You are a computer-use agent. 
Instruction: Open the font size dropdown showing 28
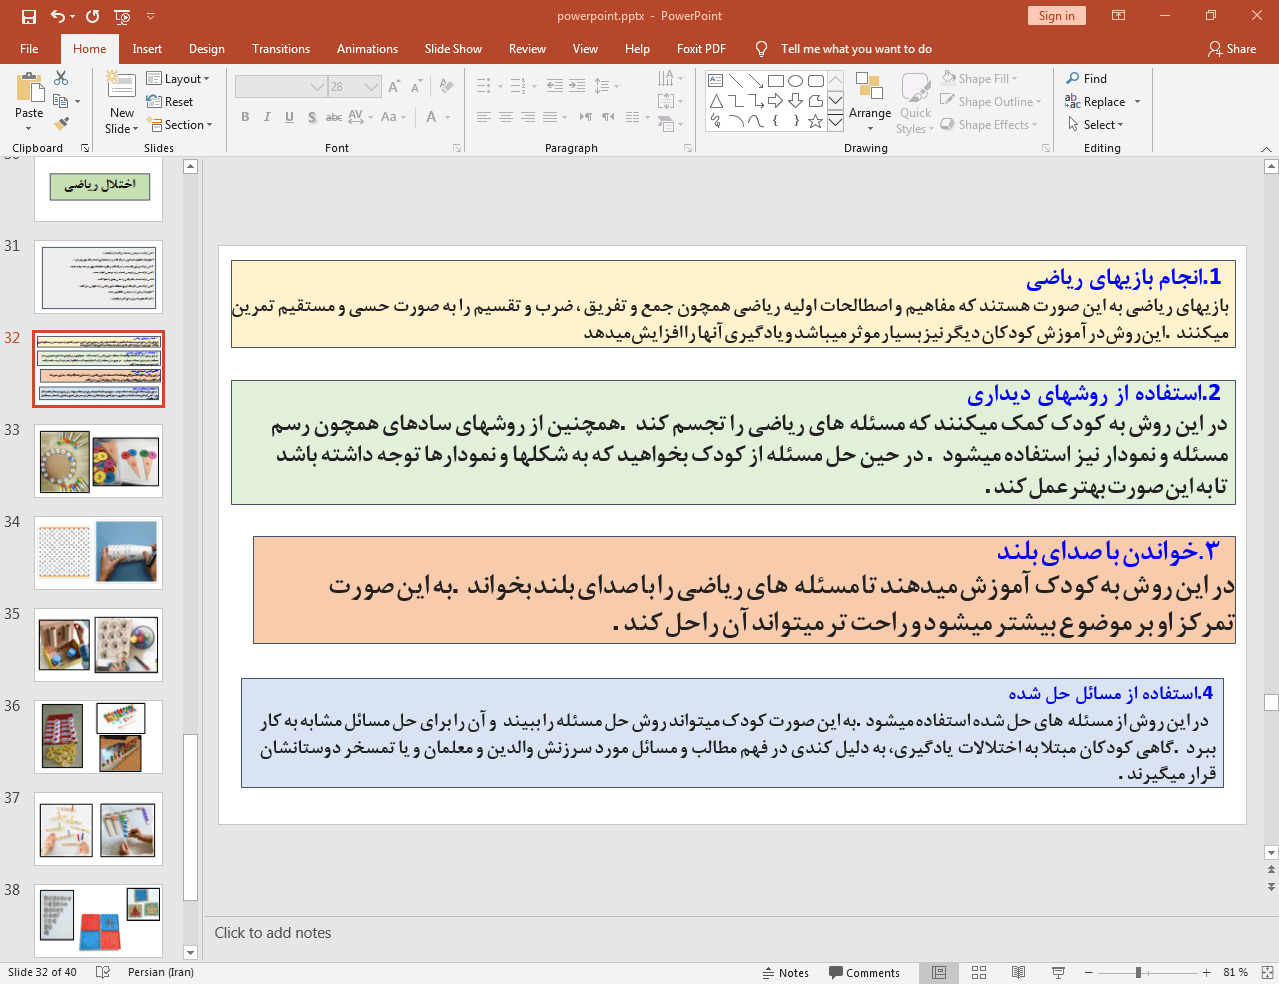point(372,87)
